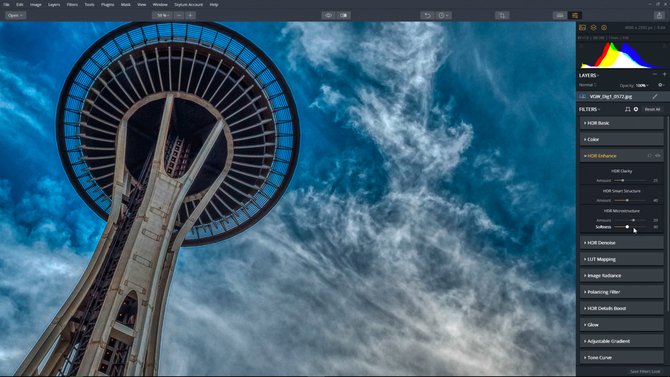Viewport: 670px width, 377px height.
Task: Open the Filters menu in the menu bar
Action: click(72, 5)
